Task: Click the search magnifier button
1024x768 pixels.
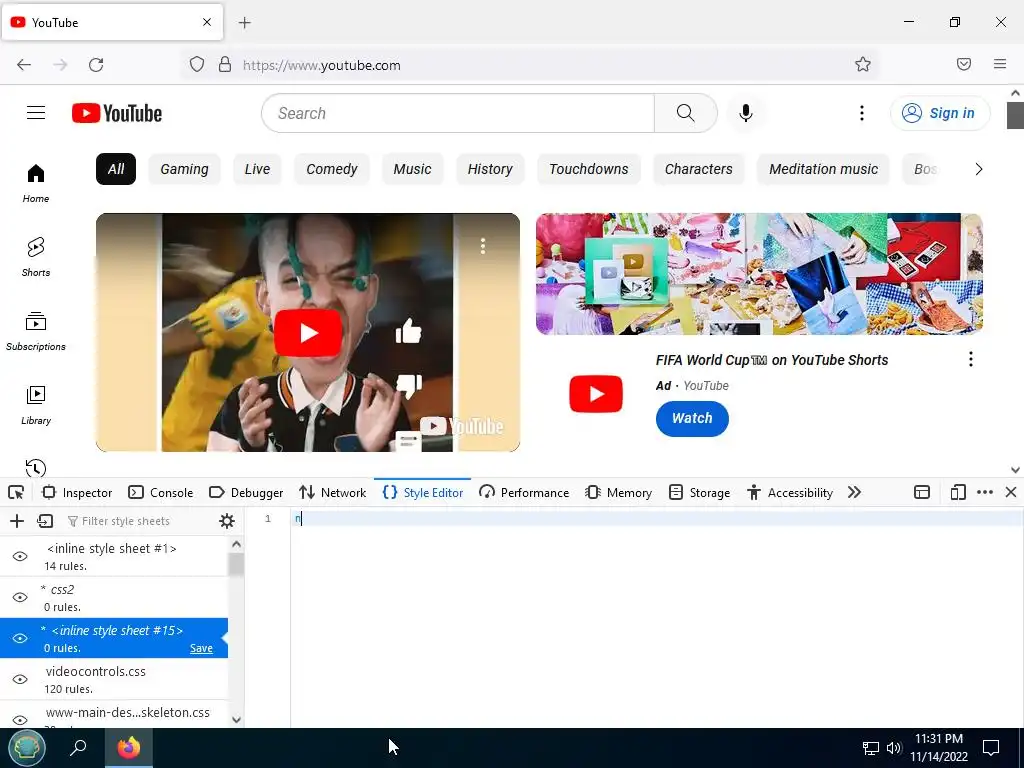Action: tap(686, 113)
